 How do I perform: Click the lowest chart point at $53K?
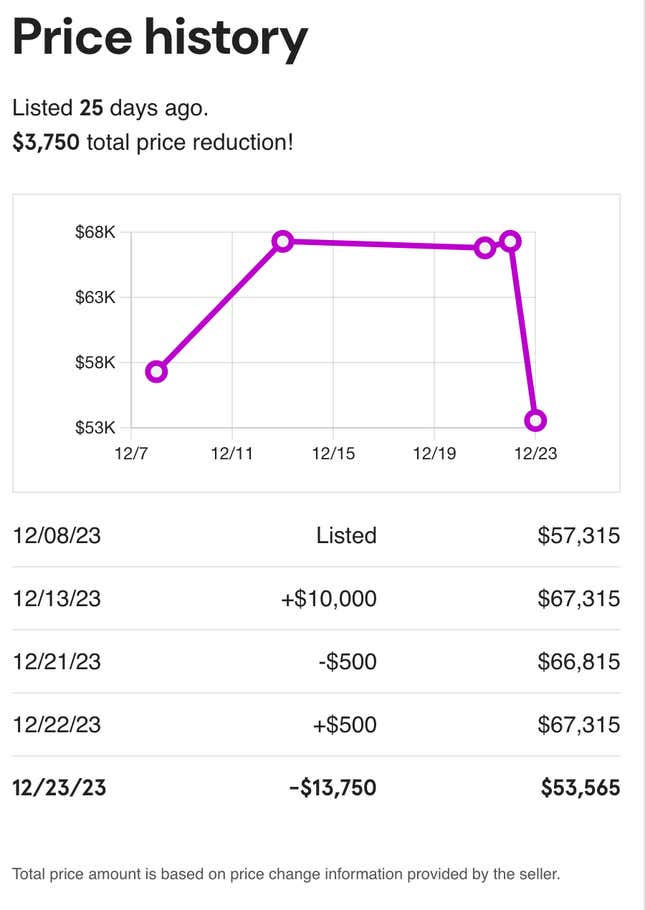tap(535, 420)
